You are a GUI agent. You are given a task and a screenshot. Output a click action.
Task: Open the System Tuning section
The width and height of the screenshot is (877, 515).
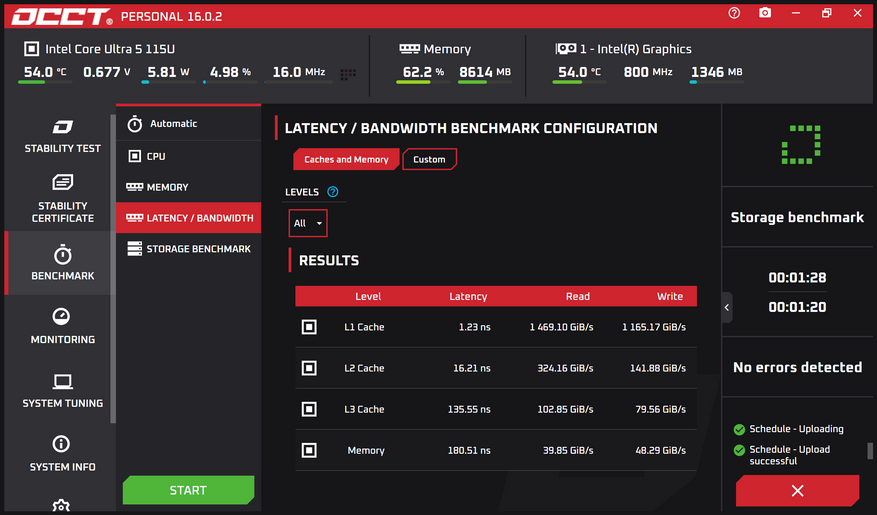(62, 390)
